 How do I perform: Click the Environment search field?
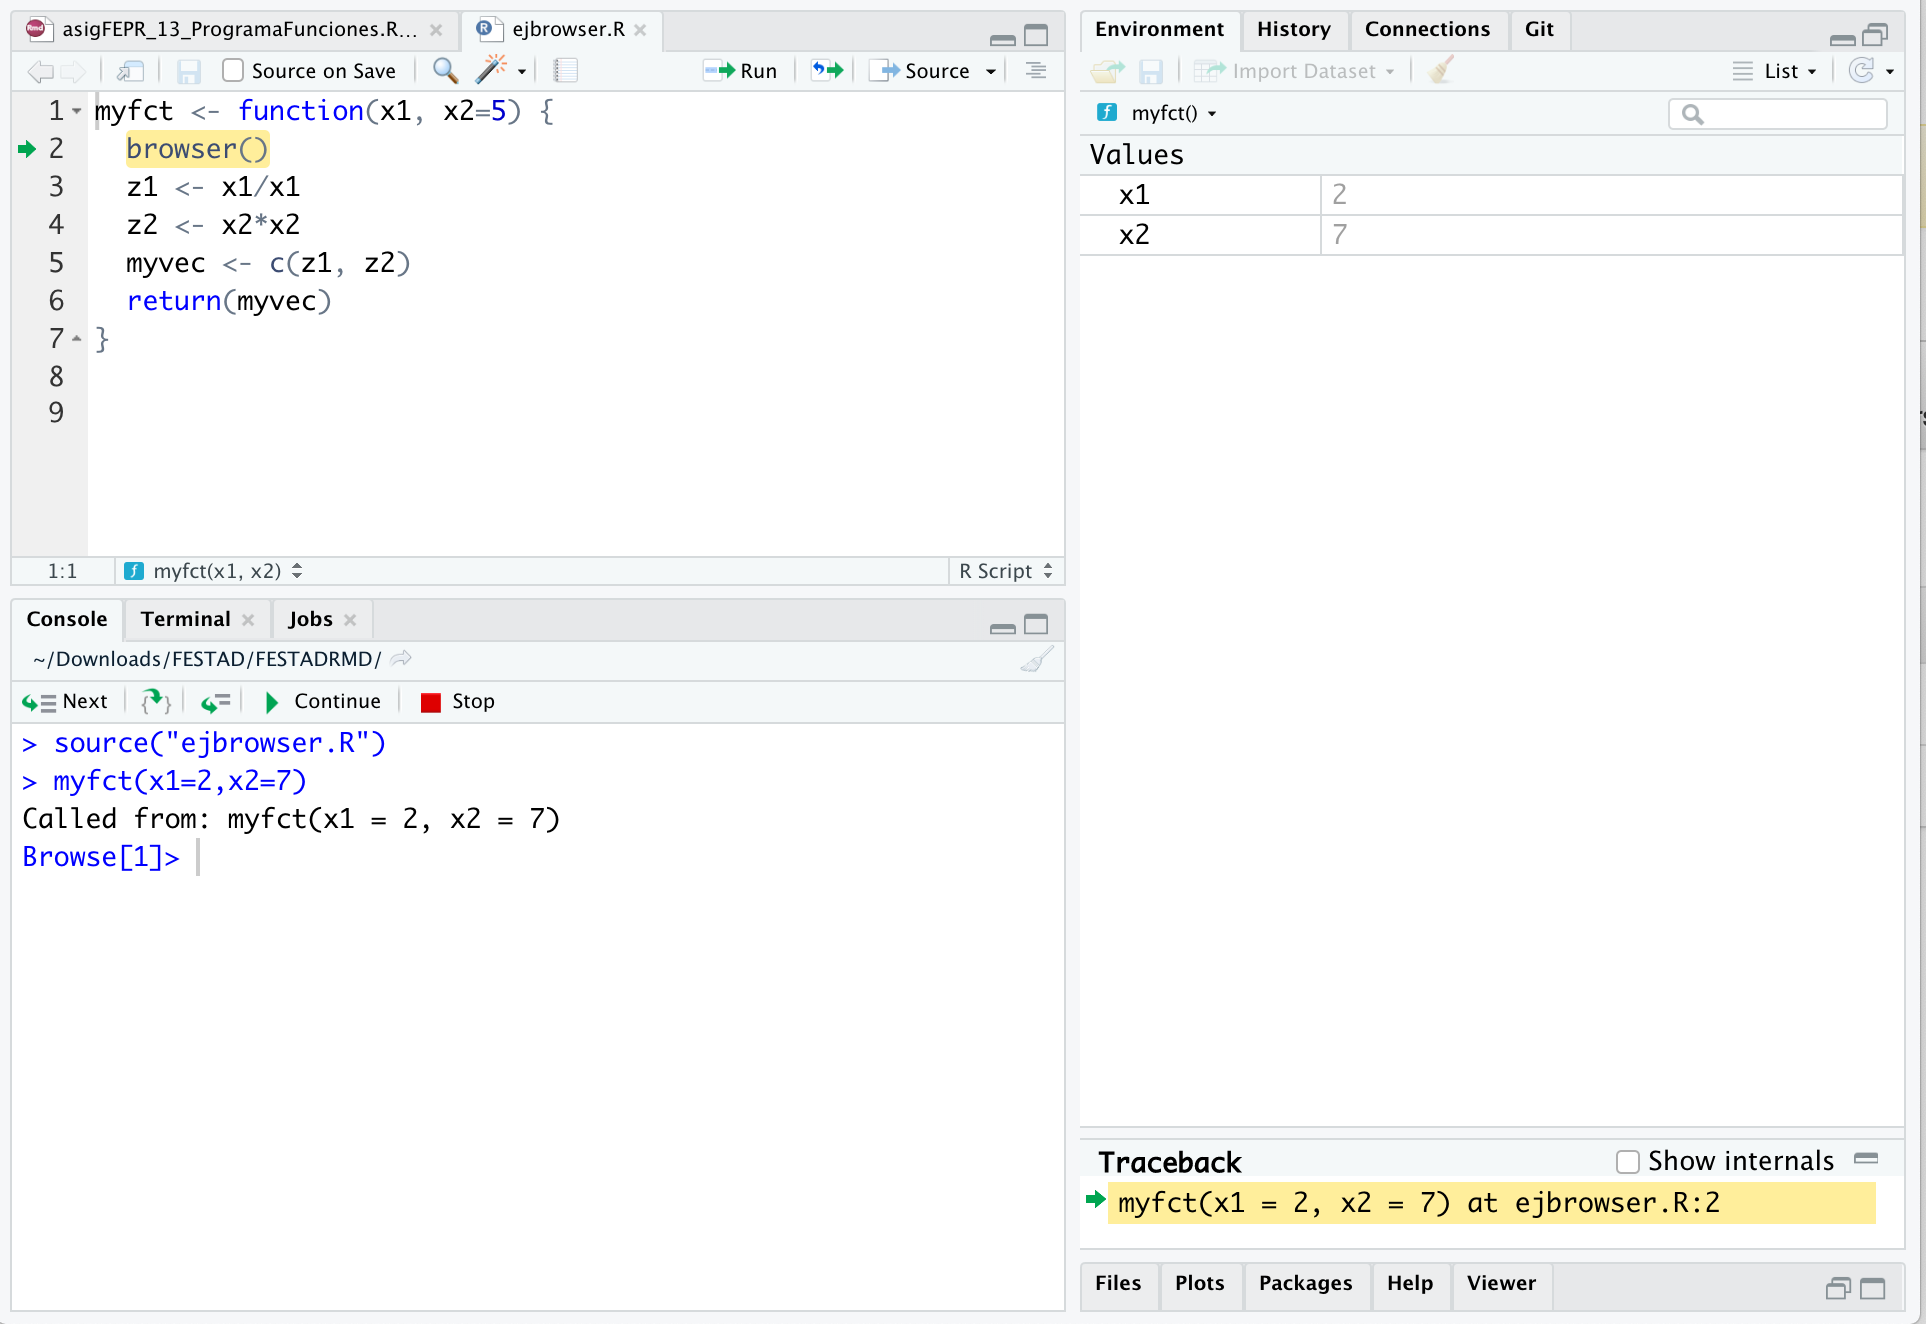[1777, 114]
